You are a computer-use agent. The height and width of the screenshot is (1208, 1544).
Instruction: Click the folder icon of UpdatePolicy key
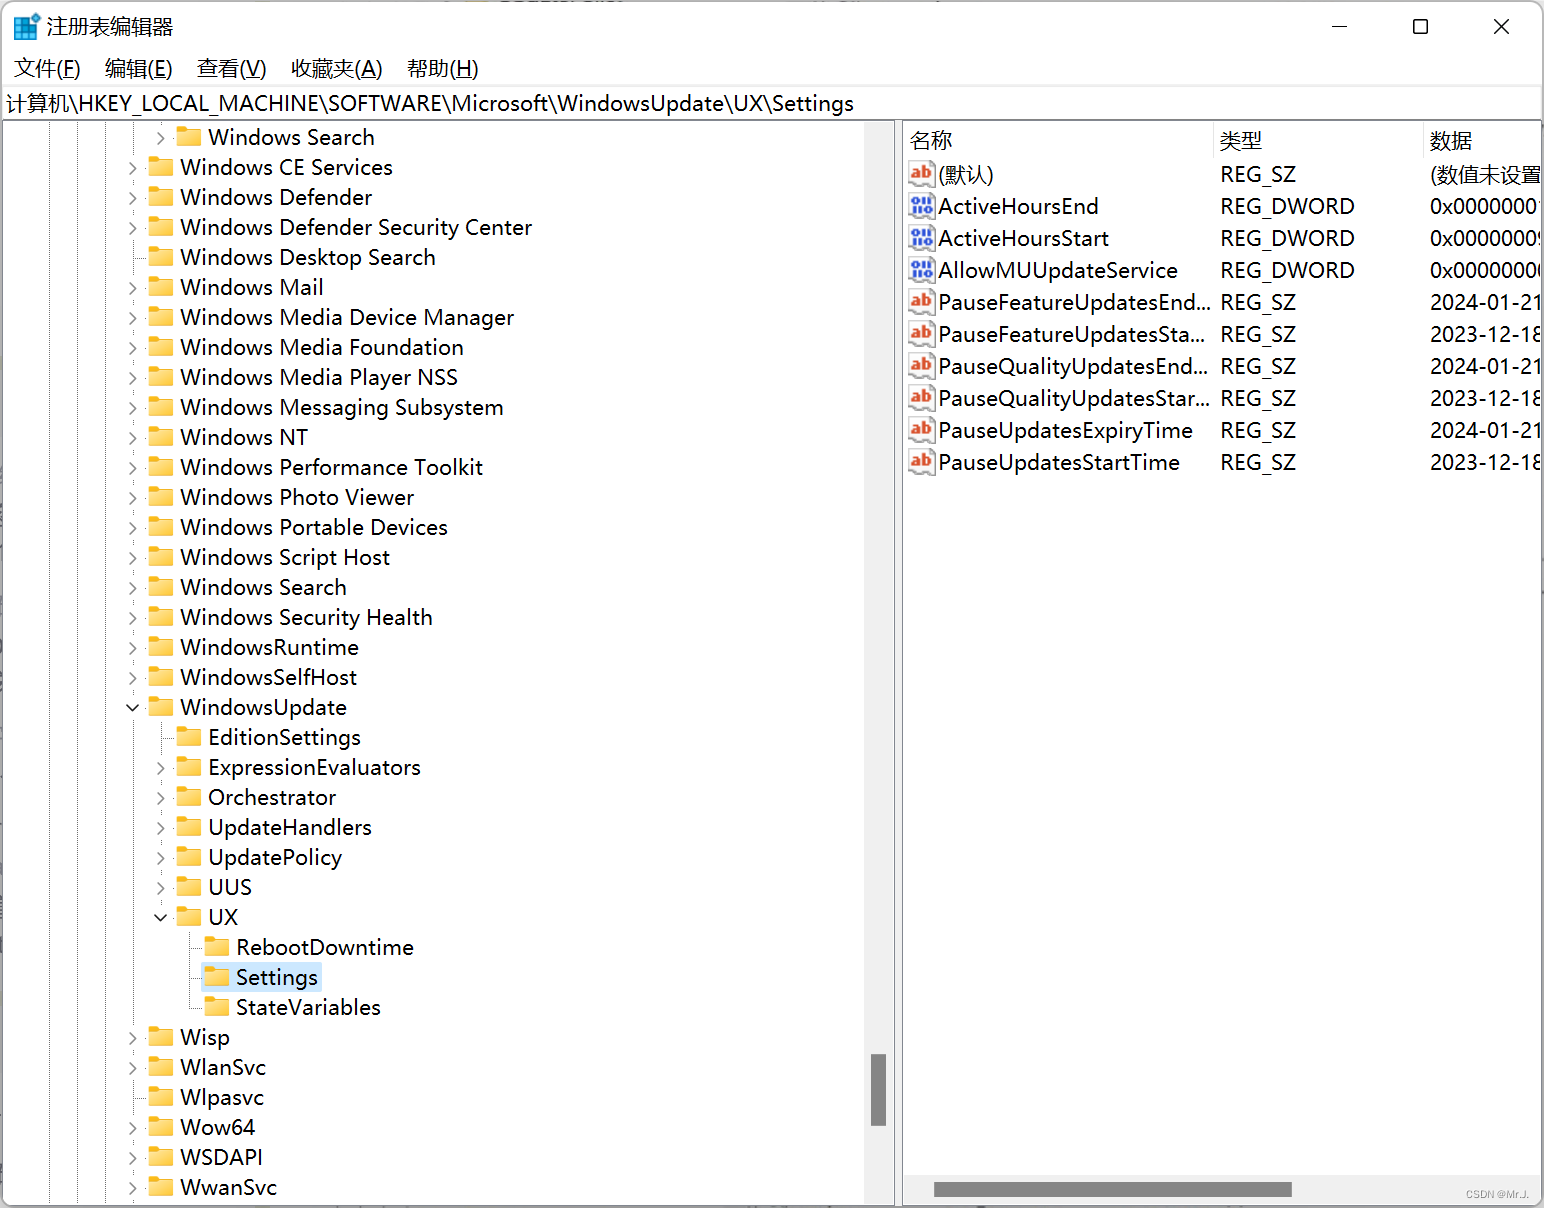point(189,856)
